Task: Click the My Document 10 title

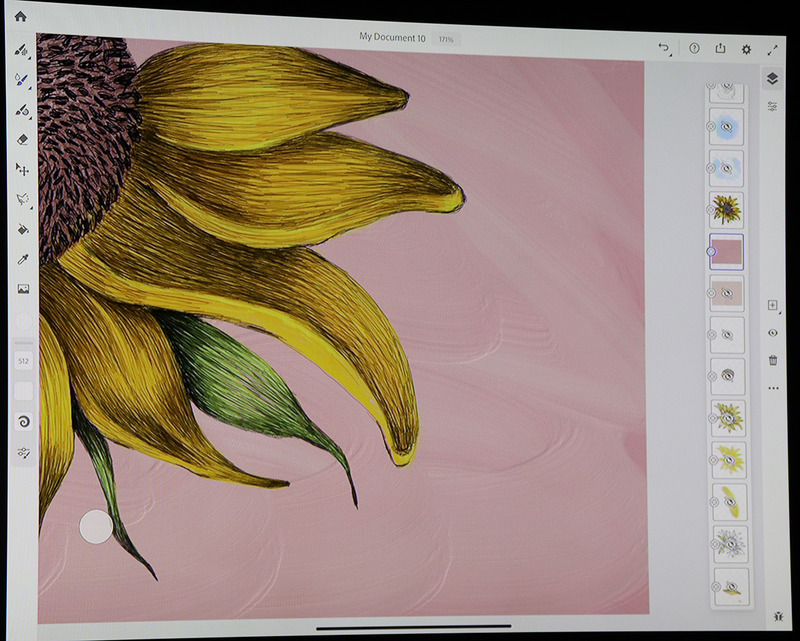Action: click(392, 38)
